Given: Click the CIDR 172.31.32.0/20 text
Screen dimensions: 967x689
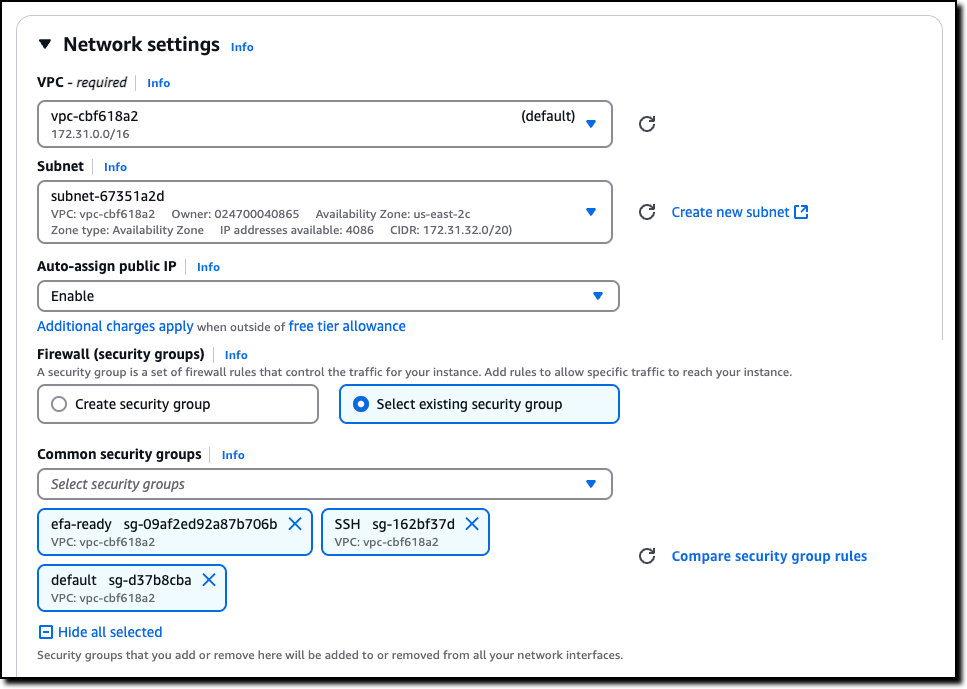Looking at the screenshot, I should 451,230.
